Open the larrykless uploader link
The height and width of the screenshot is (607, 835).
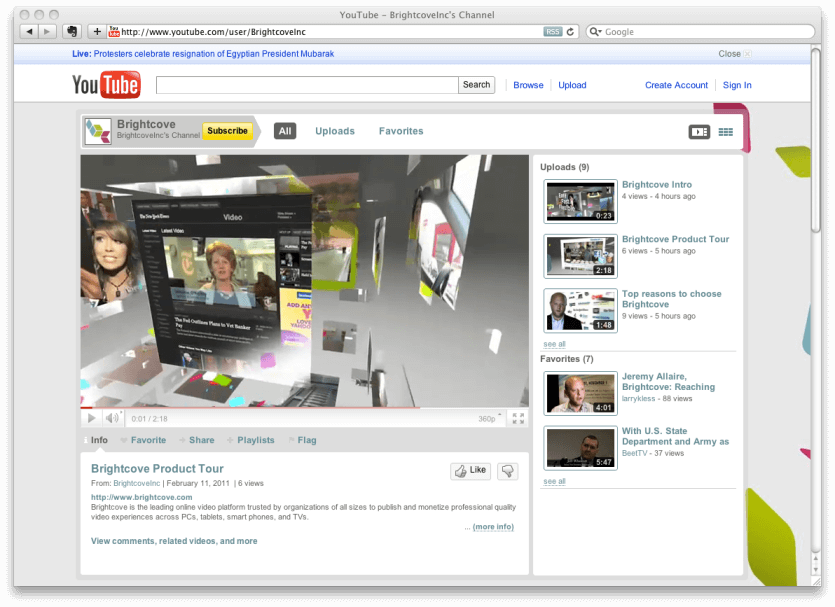tap(638, 399)
